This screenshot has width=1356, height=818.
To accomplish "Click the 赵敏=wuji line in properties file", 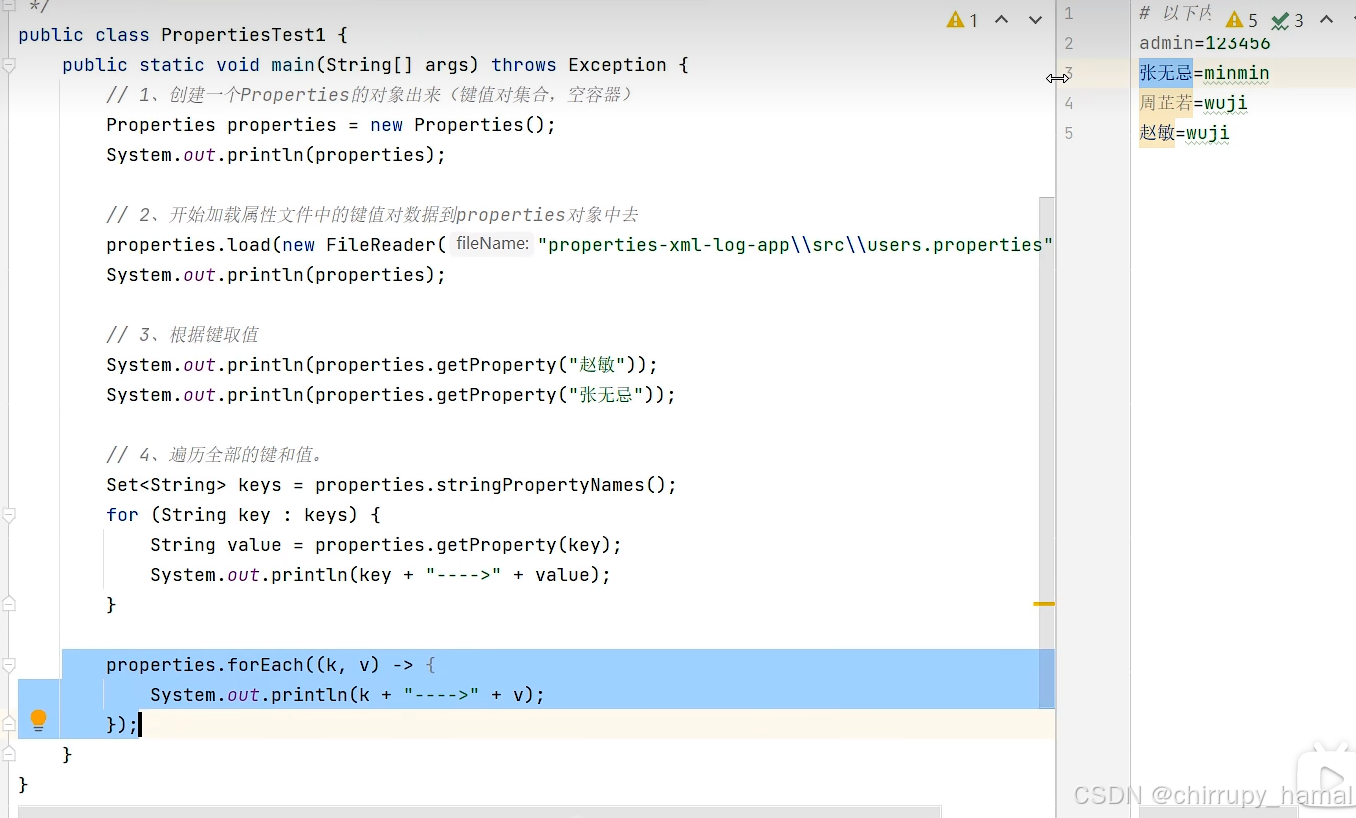I will 1184,133.
